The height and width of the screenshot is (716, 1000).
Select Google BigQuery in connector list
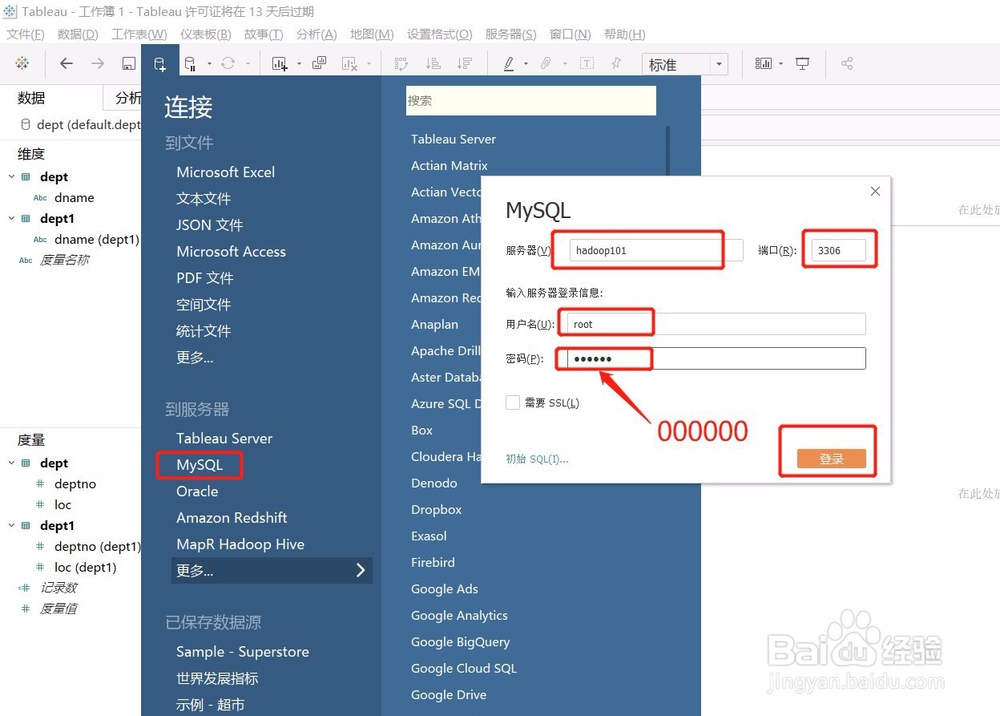click(x=460, y=642)
